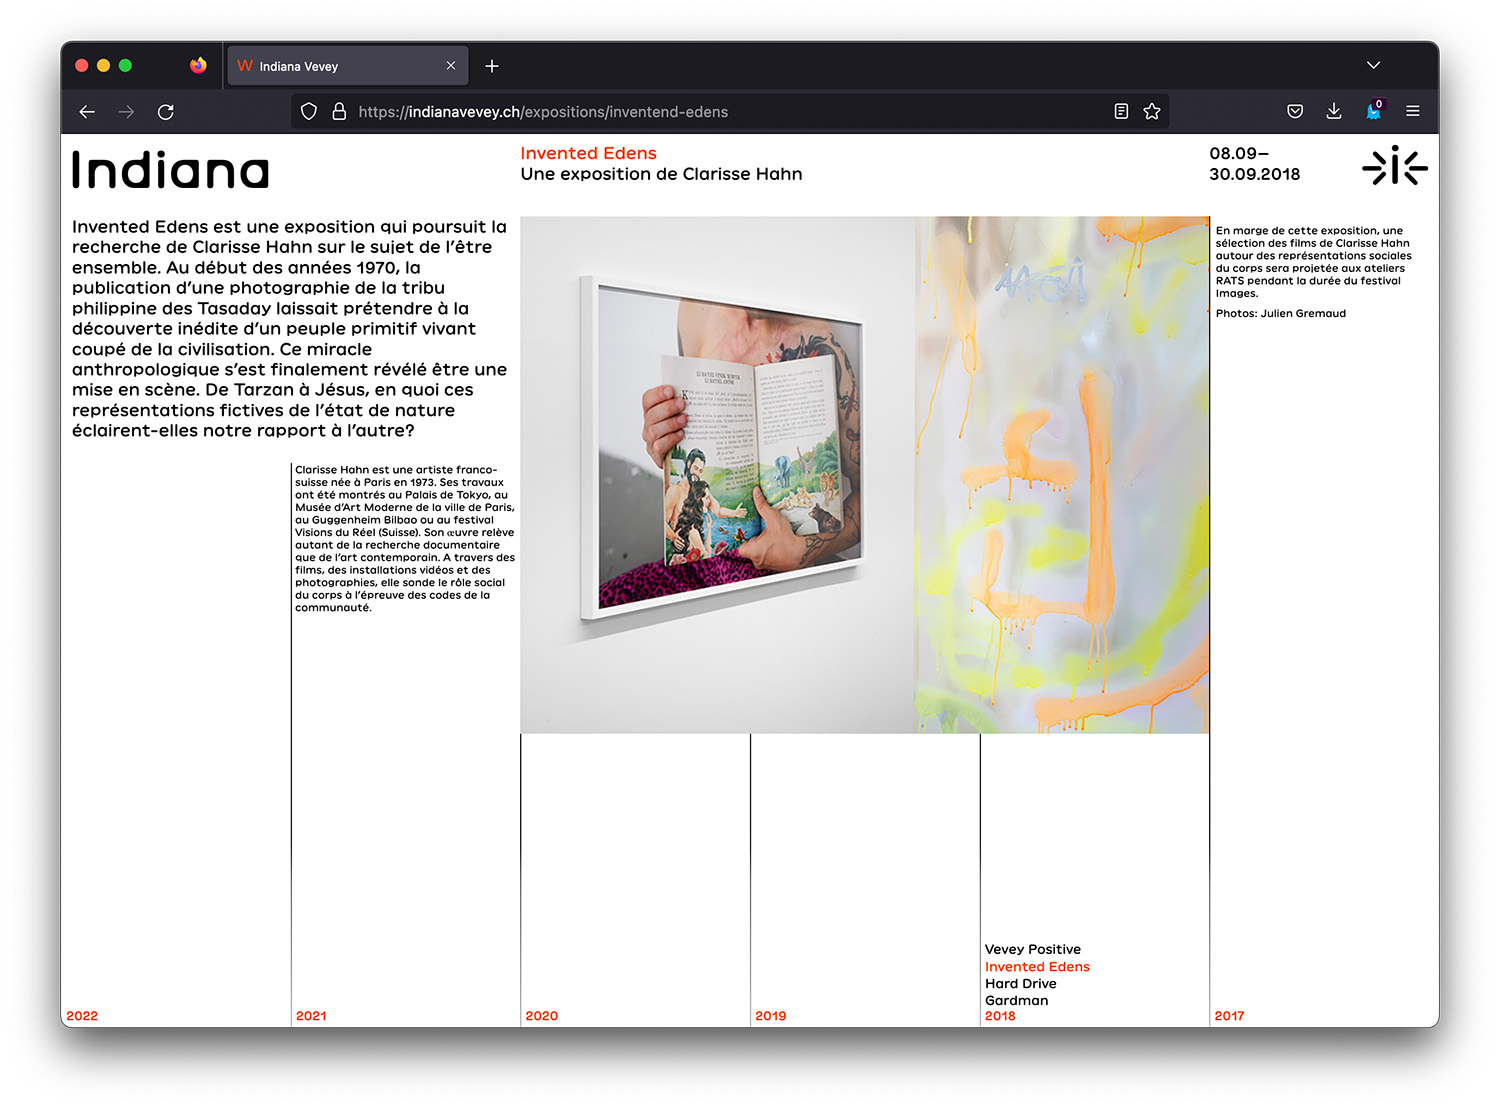
Task: Open the Firefox hamburger menu
Action: pyautogui.click(x=1413, y=112)
